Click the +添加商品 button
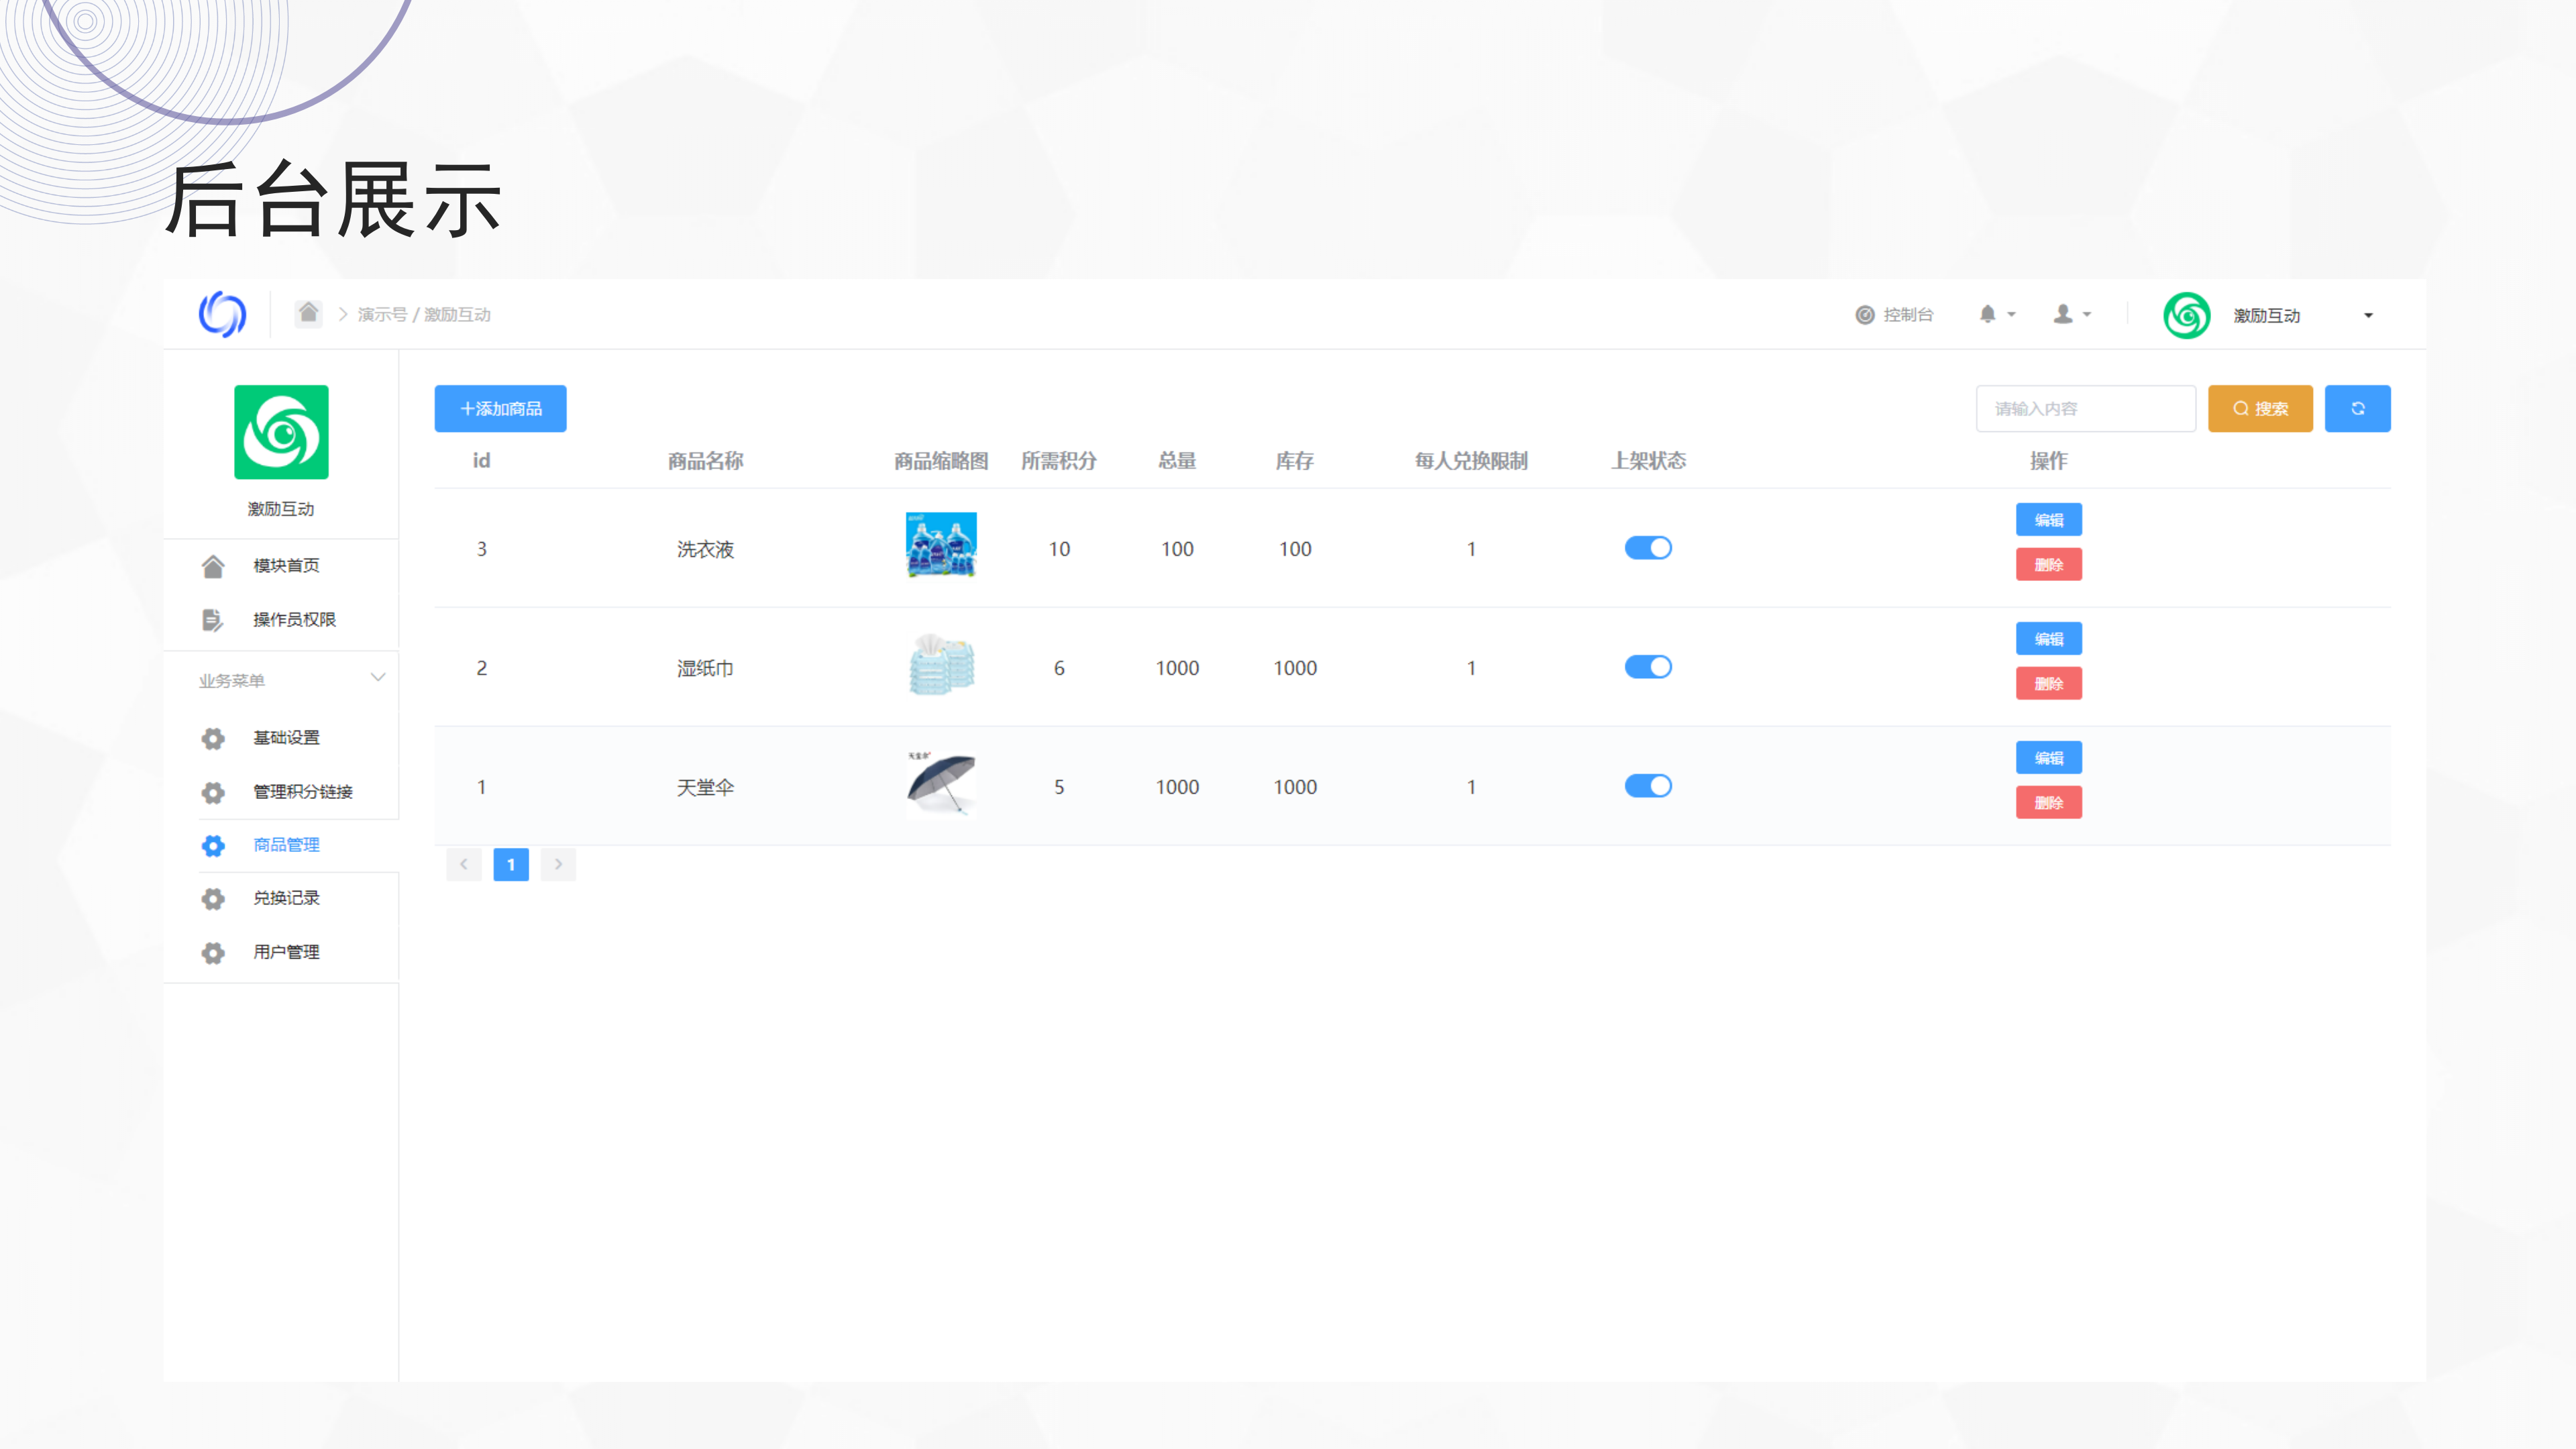The height and width of the screenshot is (1449, 2576). (500, 408)
